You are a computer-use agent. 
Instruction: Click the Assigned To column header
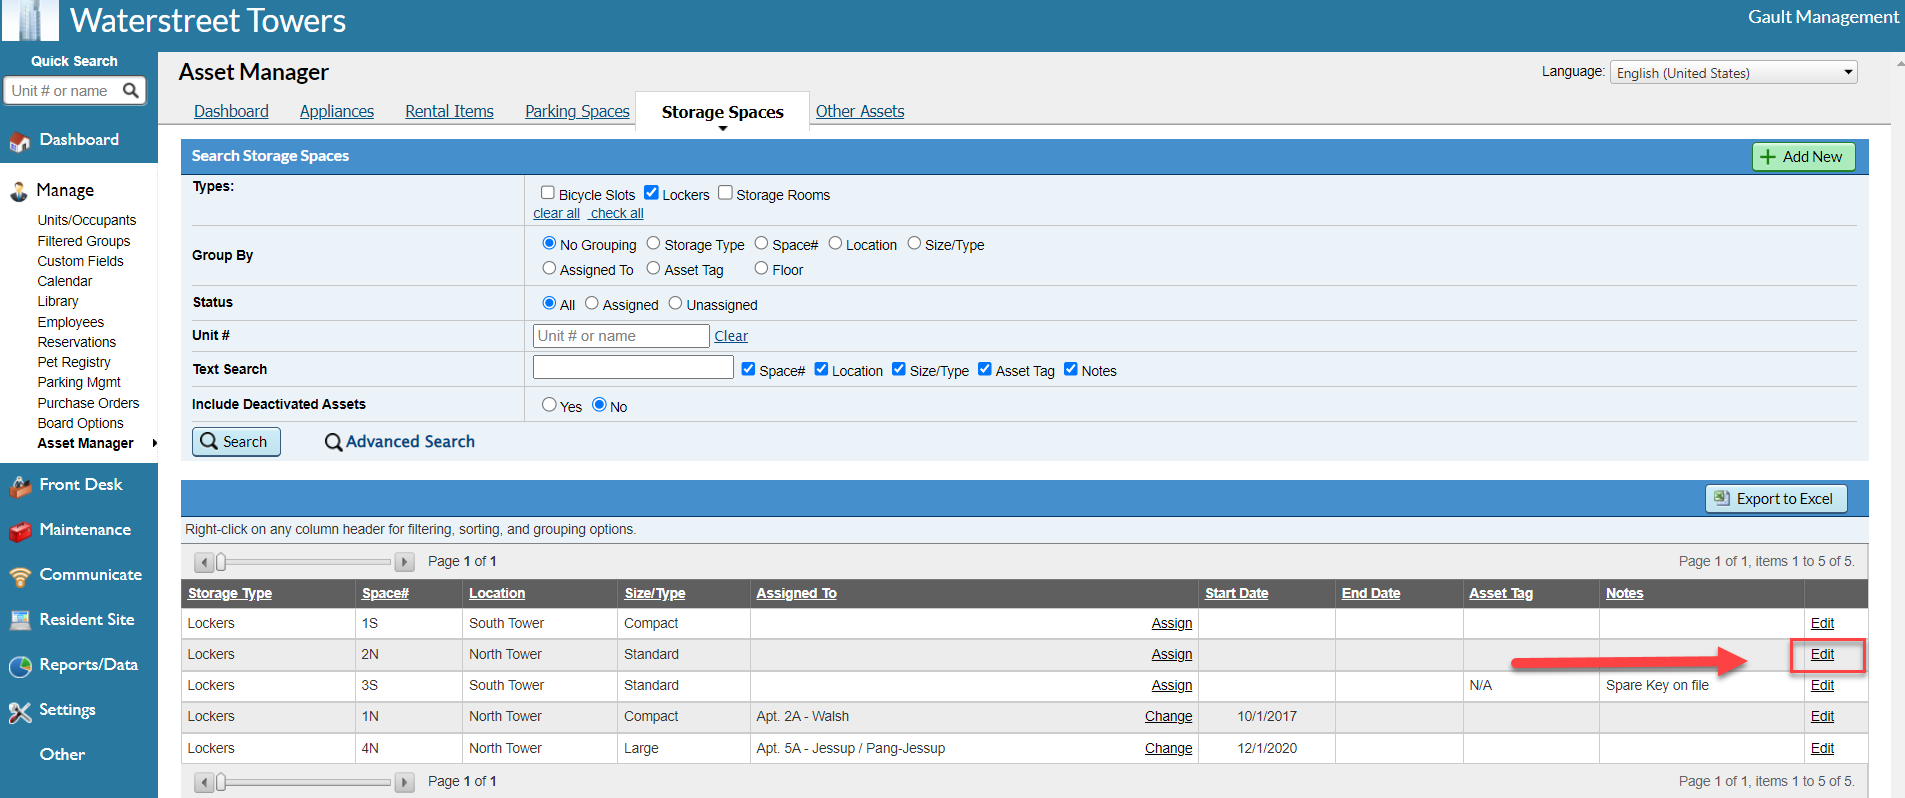[x=796, y=593]
